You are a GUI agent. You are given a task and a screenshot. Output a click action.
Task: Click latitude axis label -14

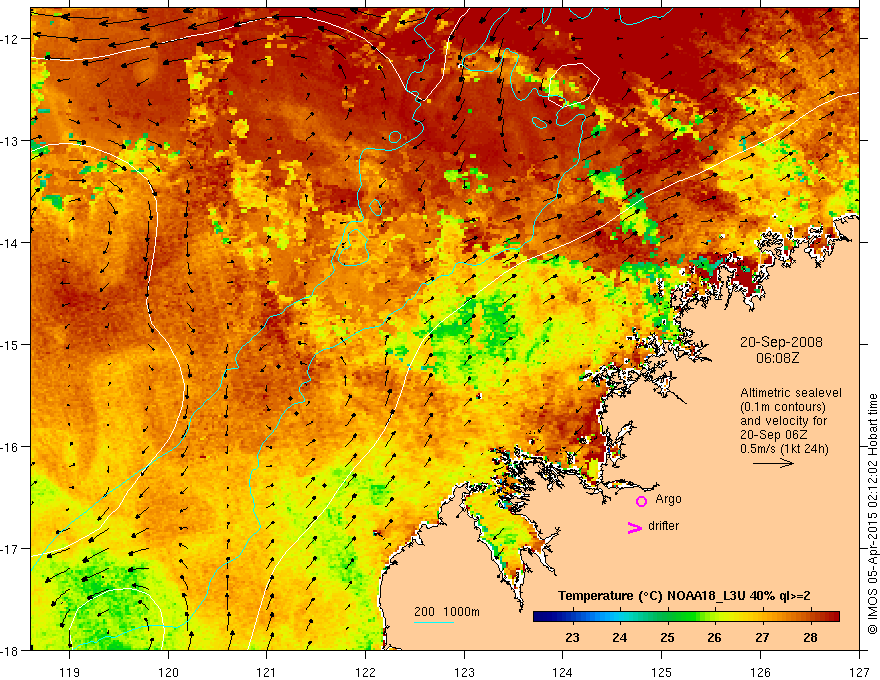point(10,243)
